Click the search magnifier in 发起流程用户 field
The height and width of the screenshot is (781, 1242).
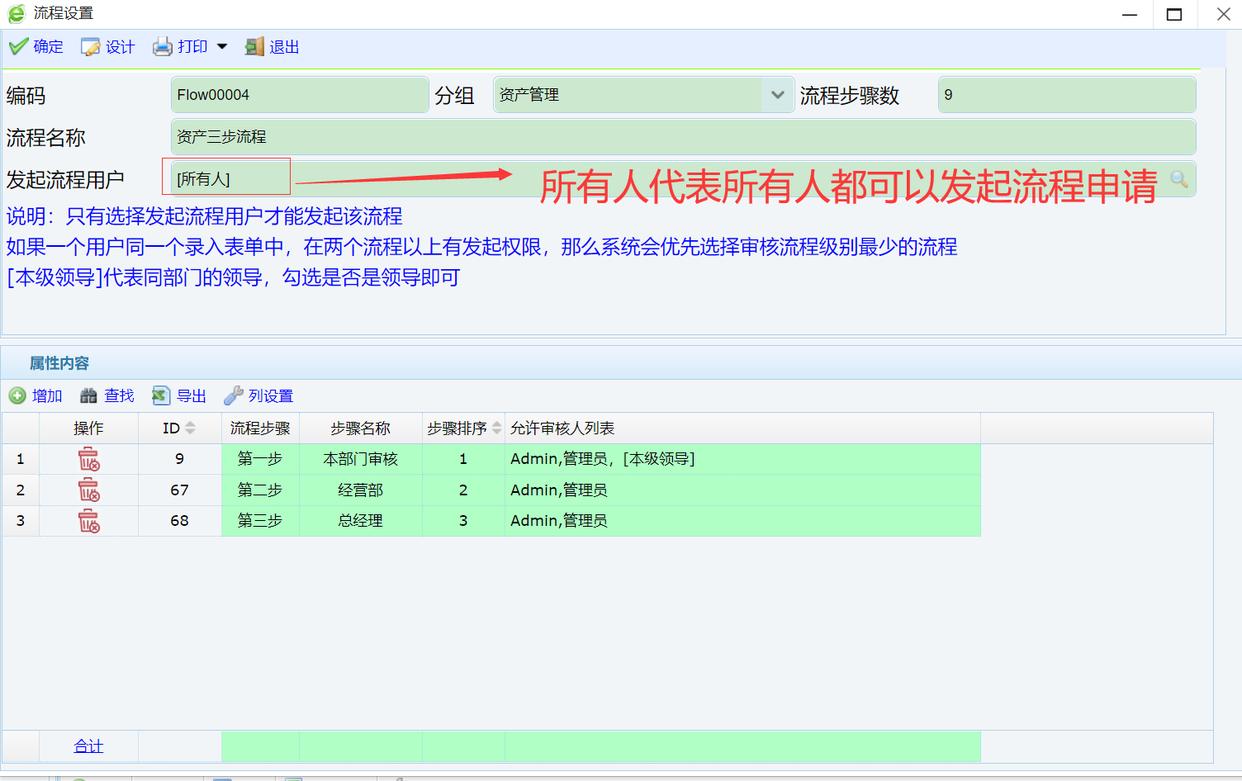click(1179, 179)
